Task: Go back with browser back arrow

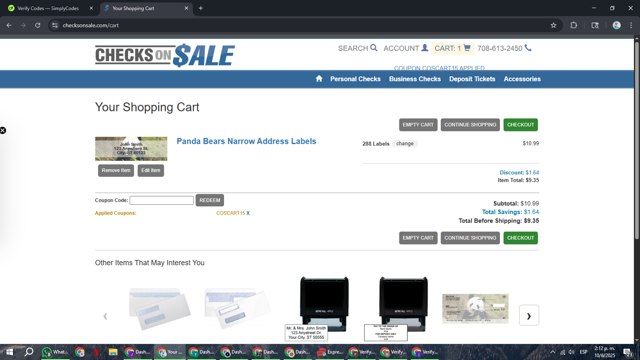Action: [x=9, y=25]
